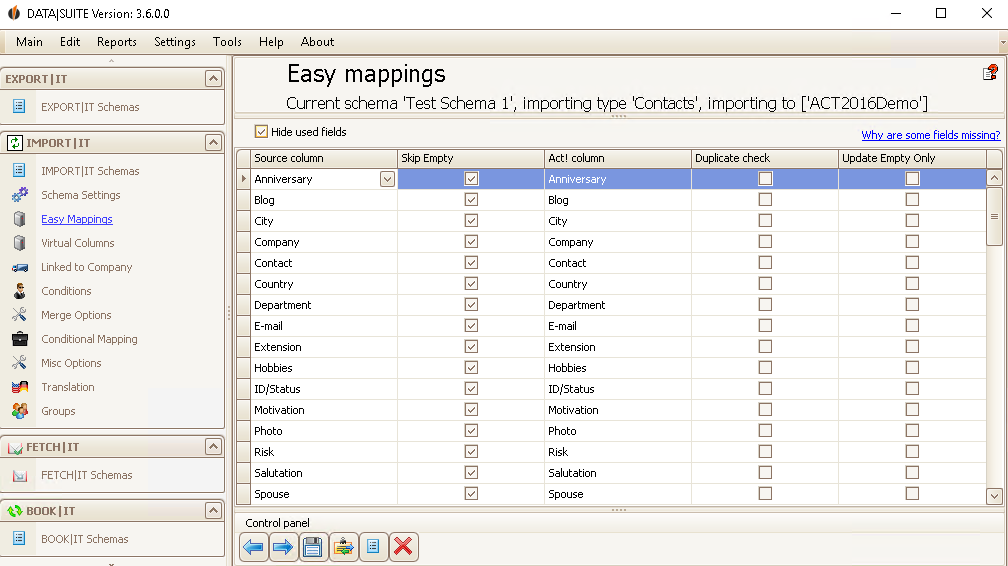Viewport: 1008px width, 566px height.
Task: Select the 'Motivation' source column cell
Action: pos(324,410)
